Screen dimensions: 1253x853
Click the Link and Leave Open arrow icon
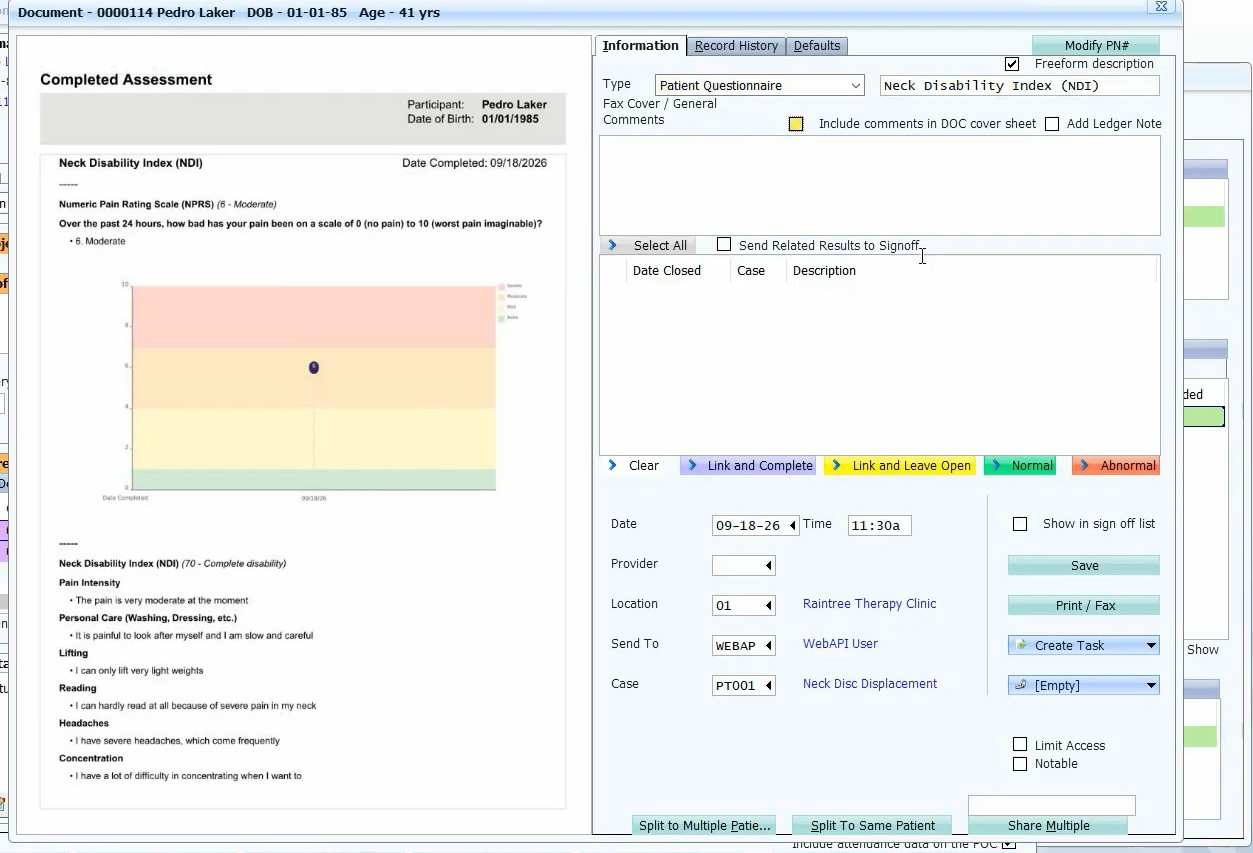(x=836, y=466)
